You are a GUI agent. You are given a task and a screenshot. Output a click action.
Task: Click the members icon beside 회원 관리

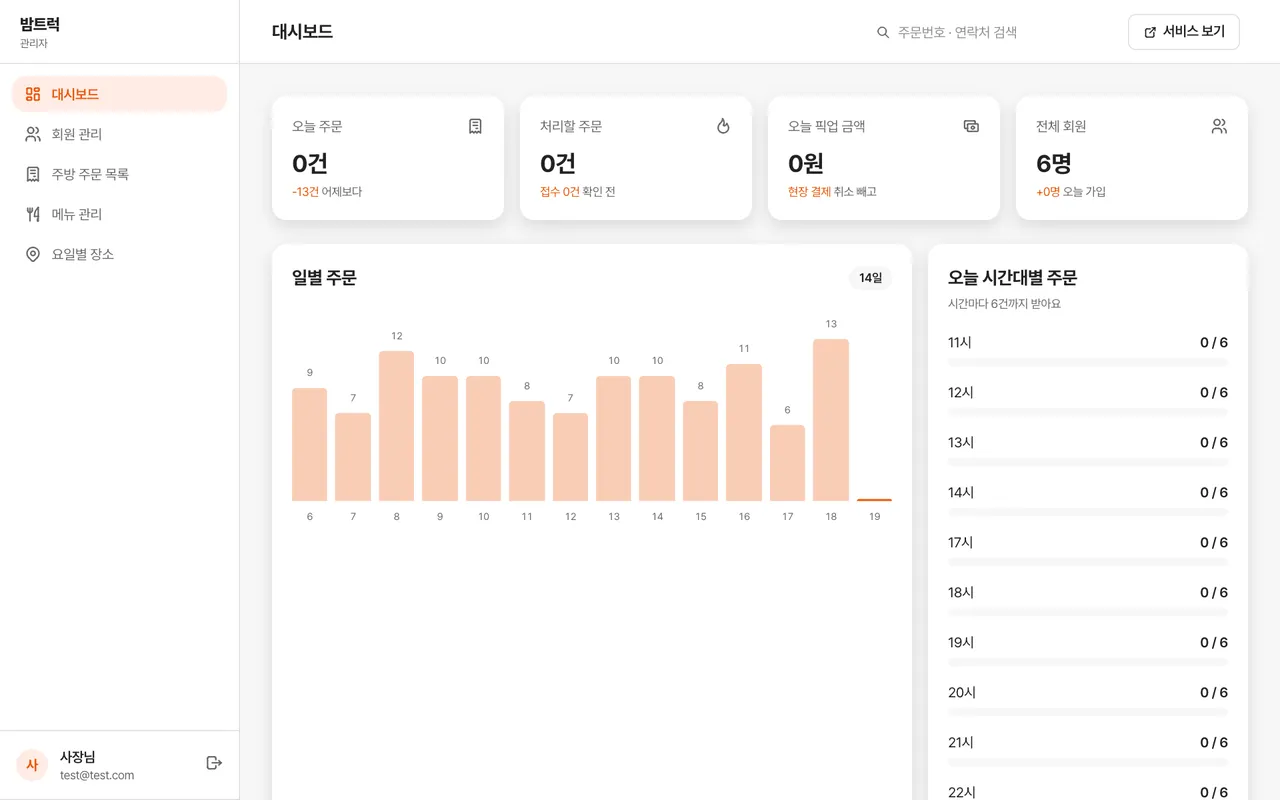pos(33,134)
